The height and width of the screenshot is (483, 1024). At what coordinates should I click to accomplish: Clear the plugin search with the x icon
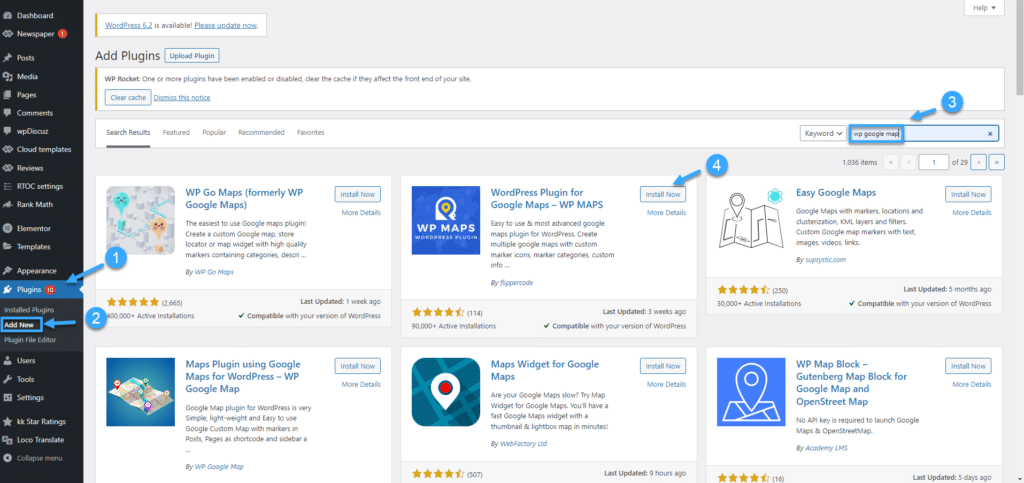pyautogui.click(x=989, y=133)
